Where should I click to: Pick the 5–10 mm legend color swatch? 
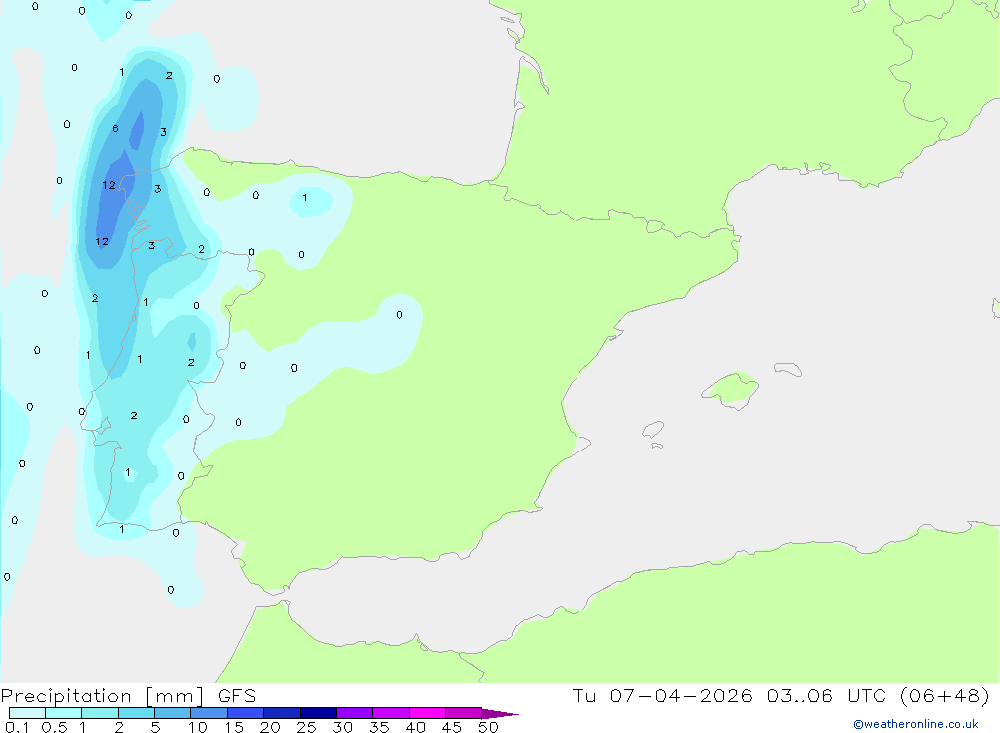[173, 713]
